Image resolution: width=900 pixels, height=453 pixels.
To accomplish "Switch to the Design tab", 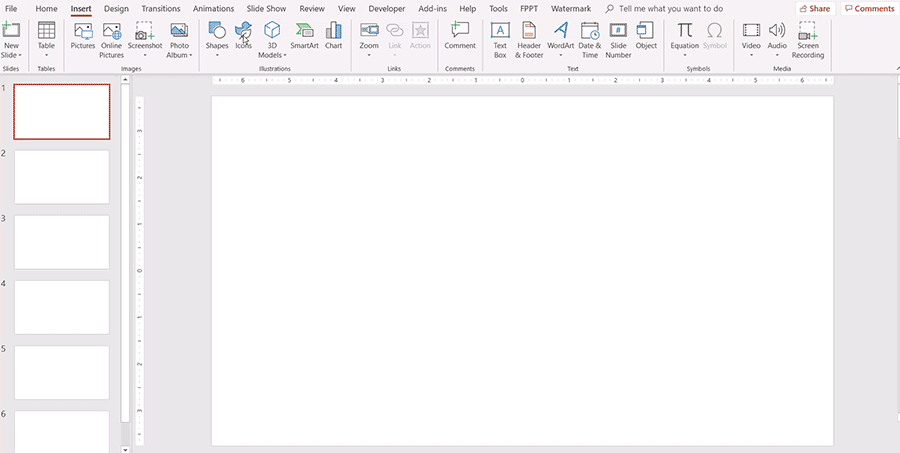I will (116, 8).
